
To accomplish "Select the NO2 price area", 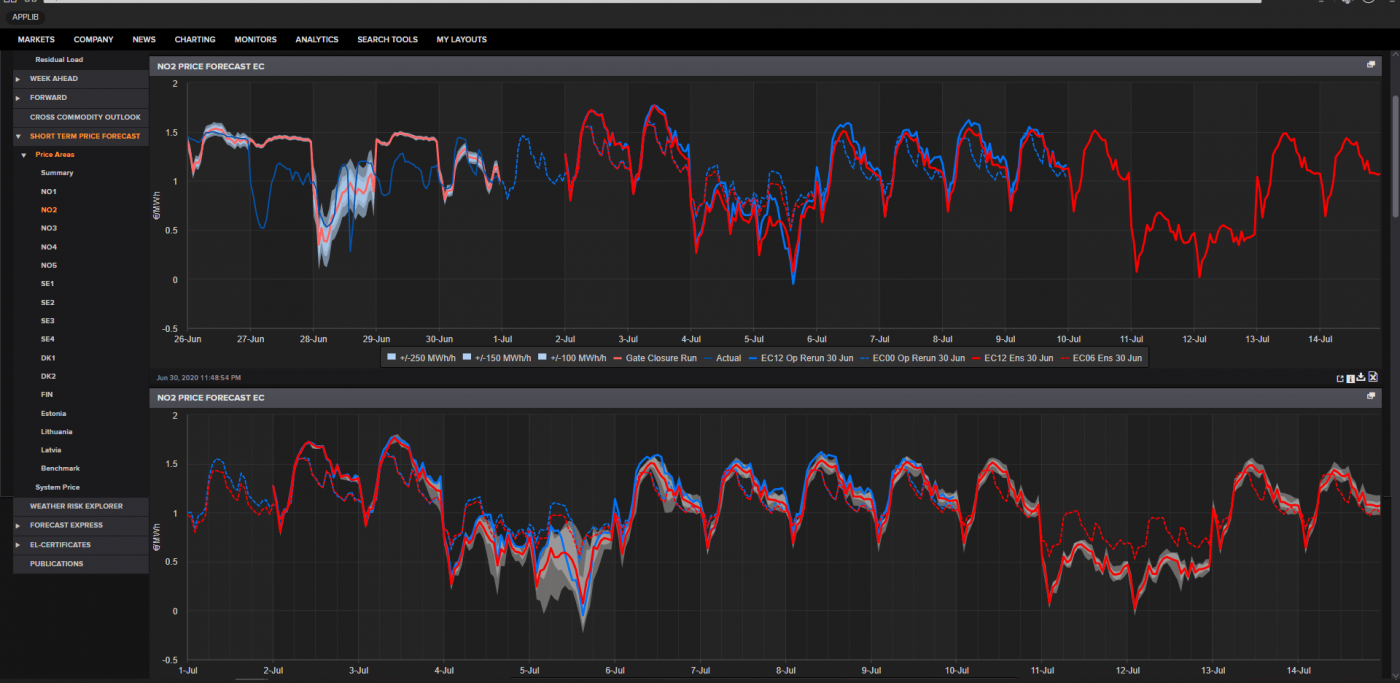I will pos(49,210).
